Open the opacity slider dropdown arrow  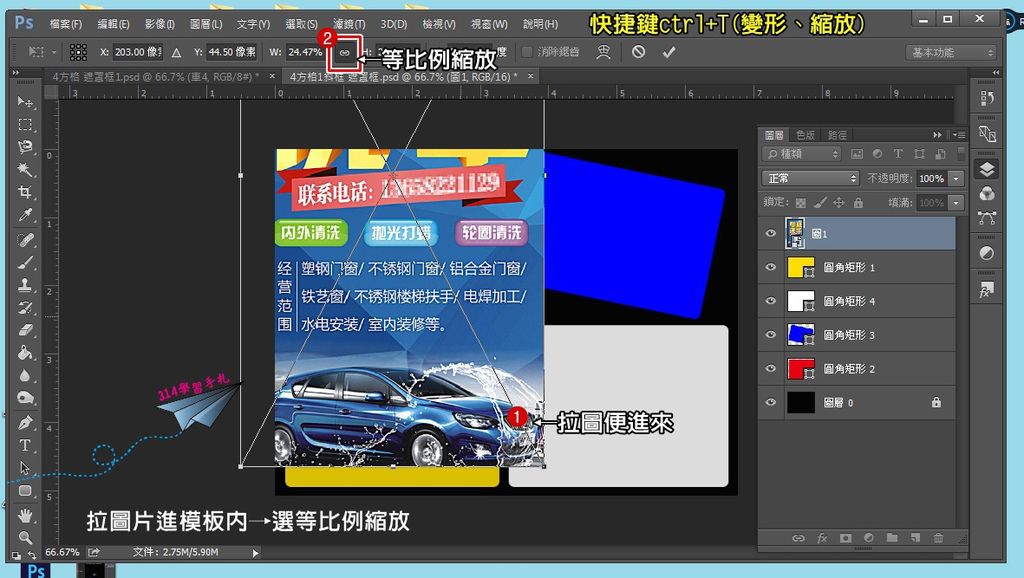pyautogui.click(x=956, y=178)
